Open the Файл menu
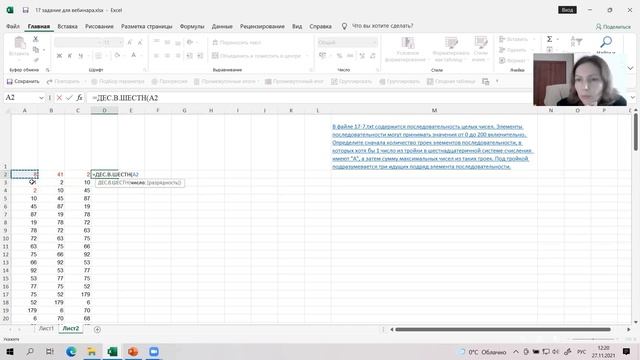The width and height of the screenshot is (640, 360). coord(13,26)
